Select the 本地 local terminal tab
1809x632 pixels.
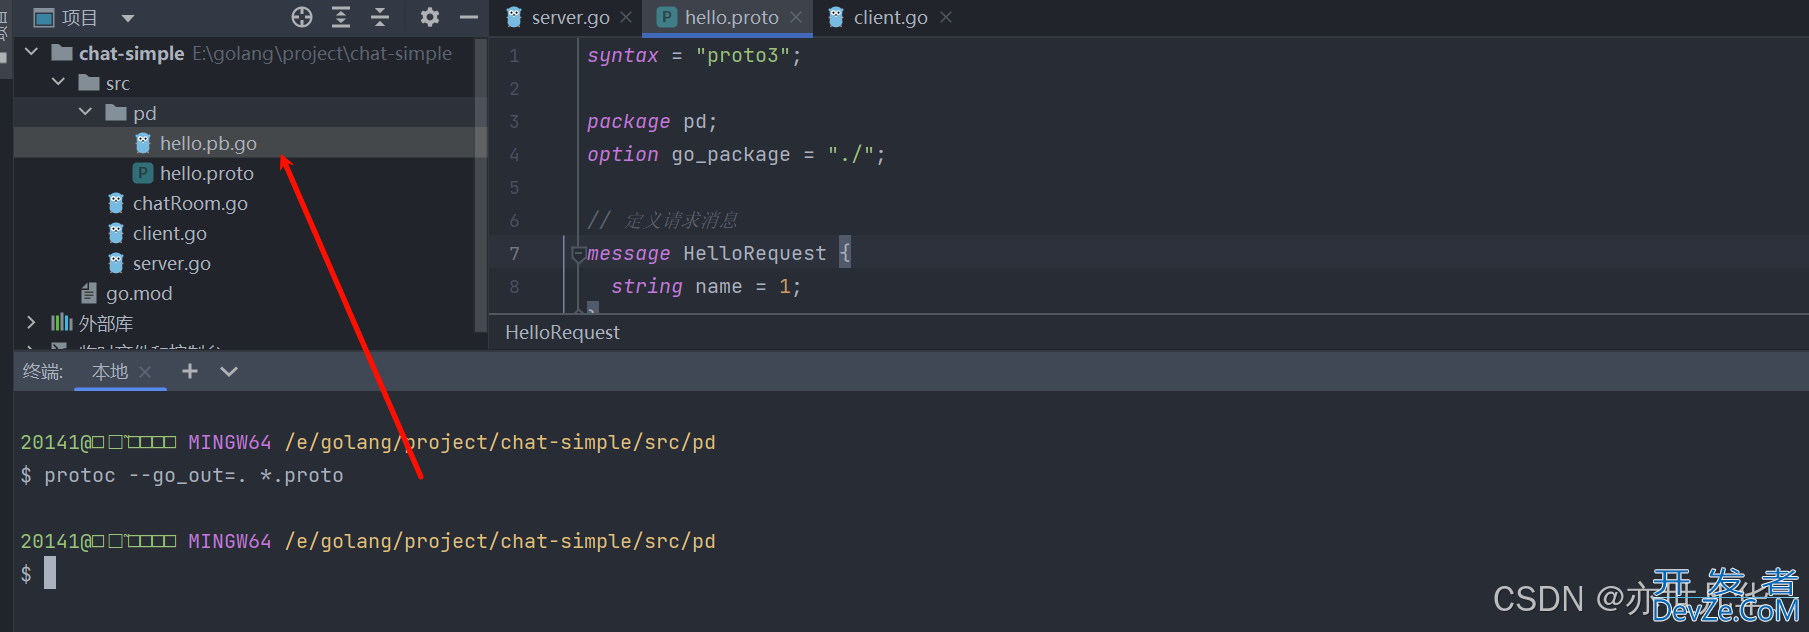pyautogui.click(x=110, y=372)
